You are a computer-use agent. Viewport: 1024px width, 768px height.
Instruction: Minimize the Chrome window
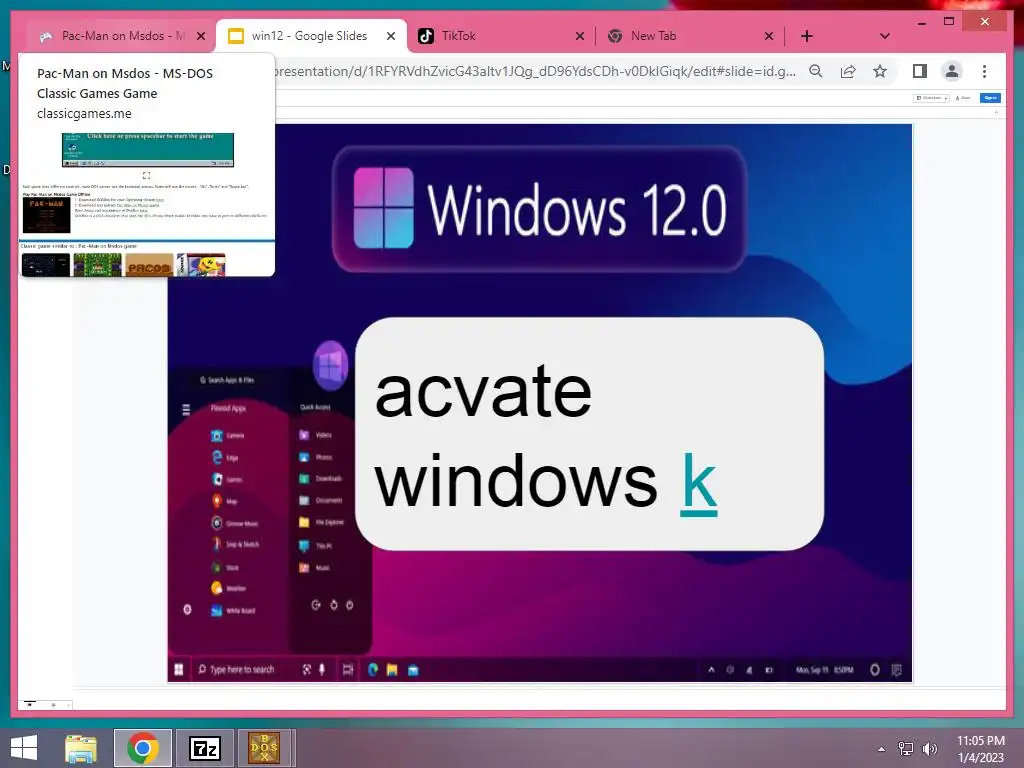pos(922,22)
